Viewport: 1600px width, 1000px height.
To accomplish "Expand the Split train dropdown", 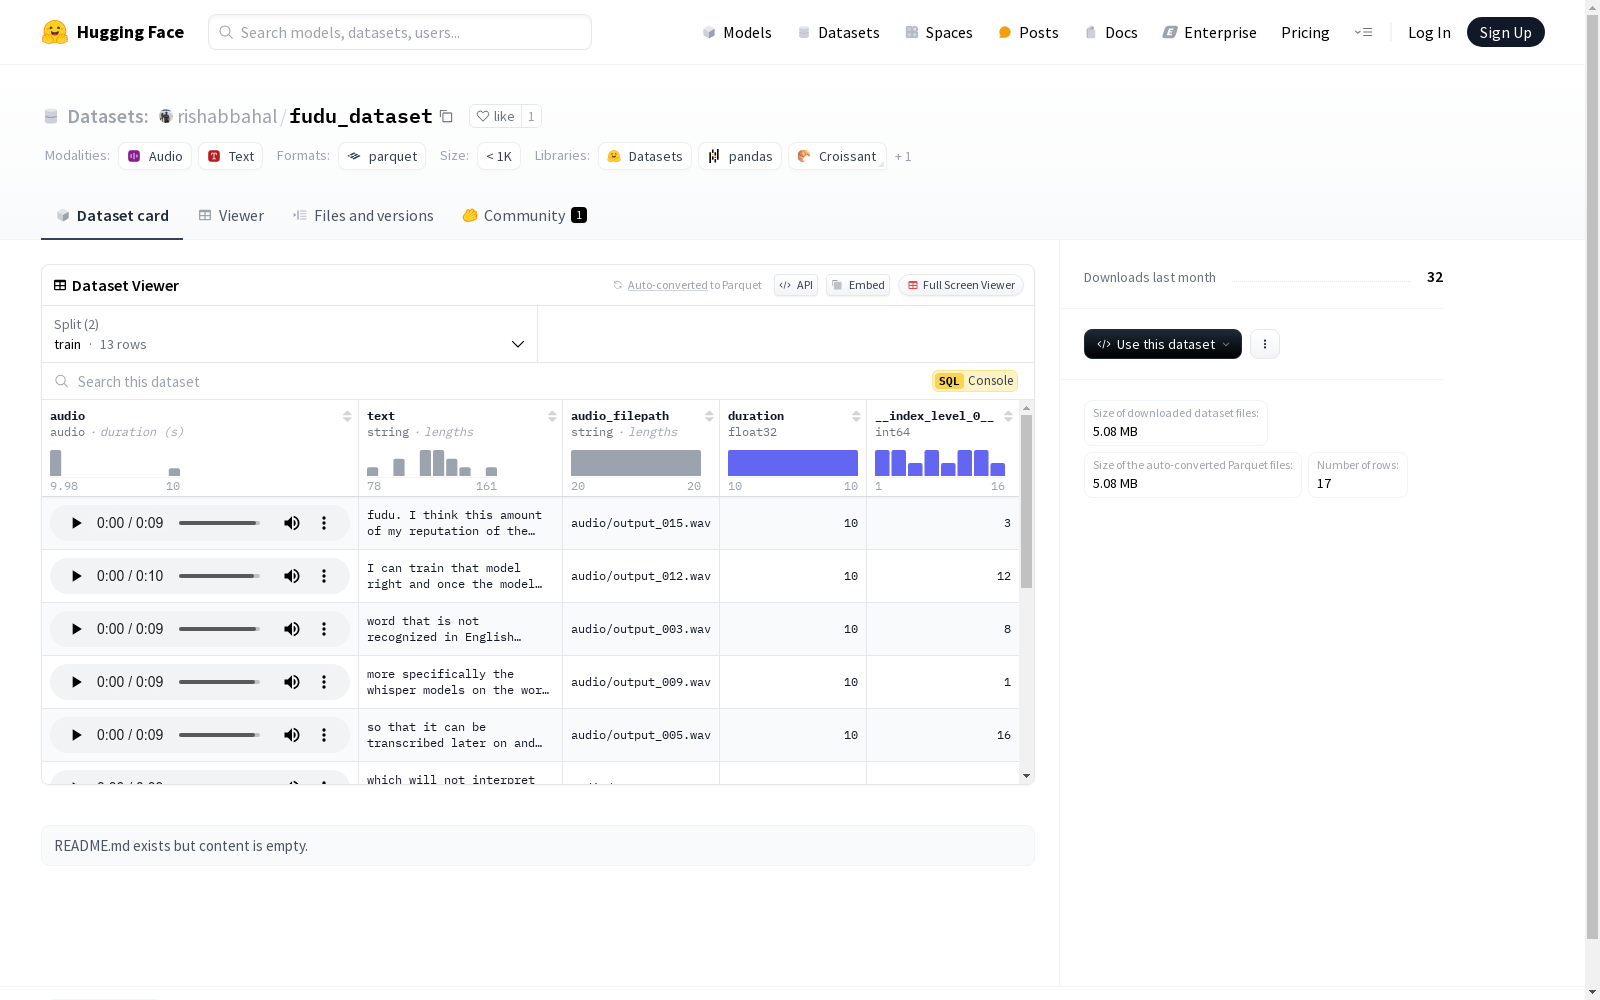I will click(x=290, y=334).
